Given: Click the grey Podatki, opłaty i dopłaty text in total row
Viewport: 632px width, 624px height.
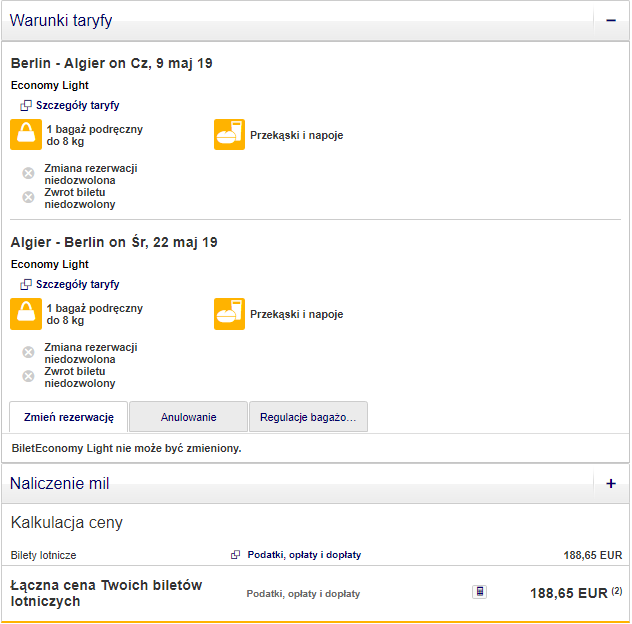Looking at the screenshot, I should 304,593.
